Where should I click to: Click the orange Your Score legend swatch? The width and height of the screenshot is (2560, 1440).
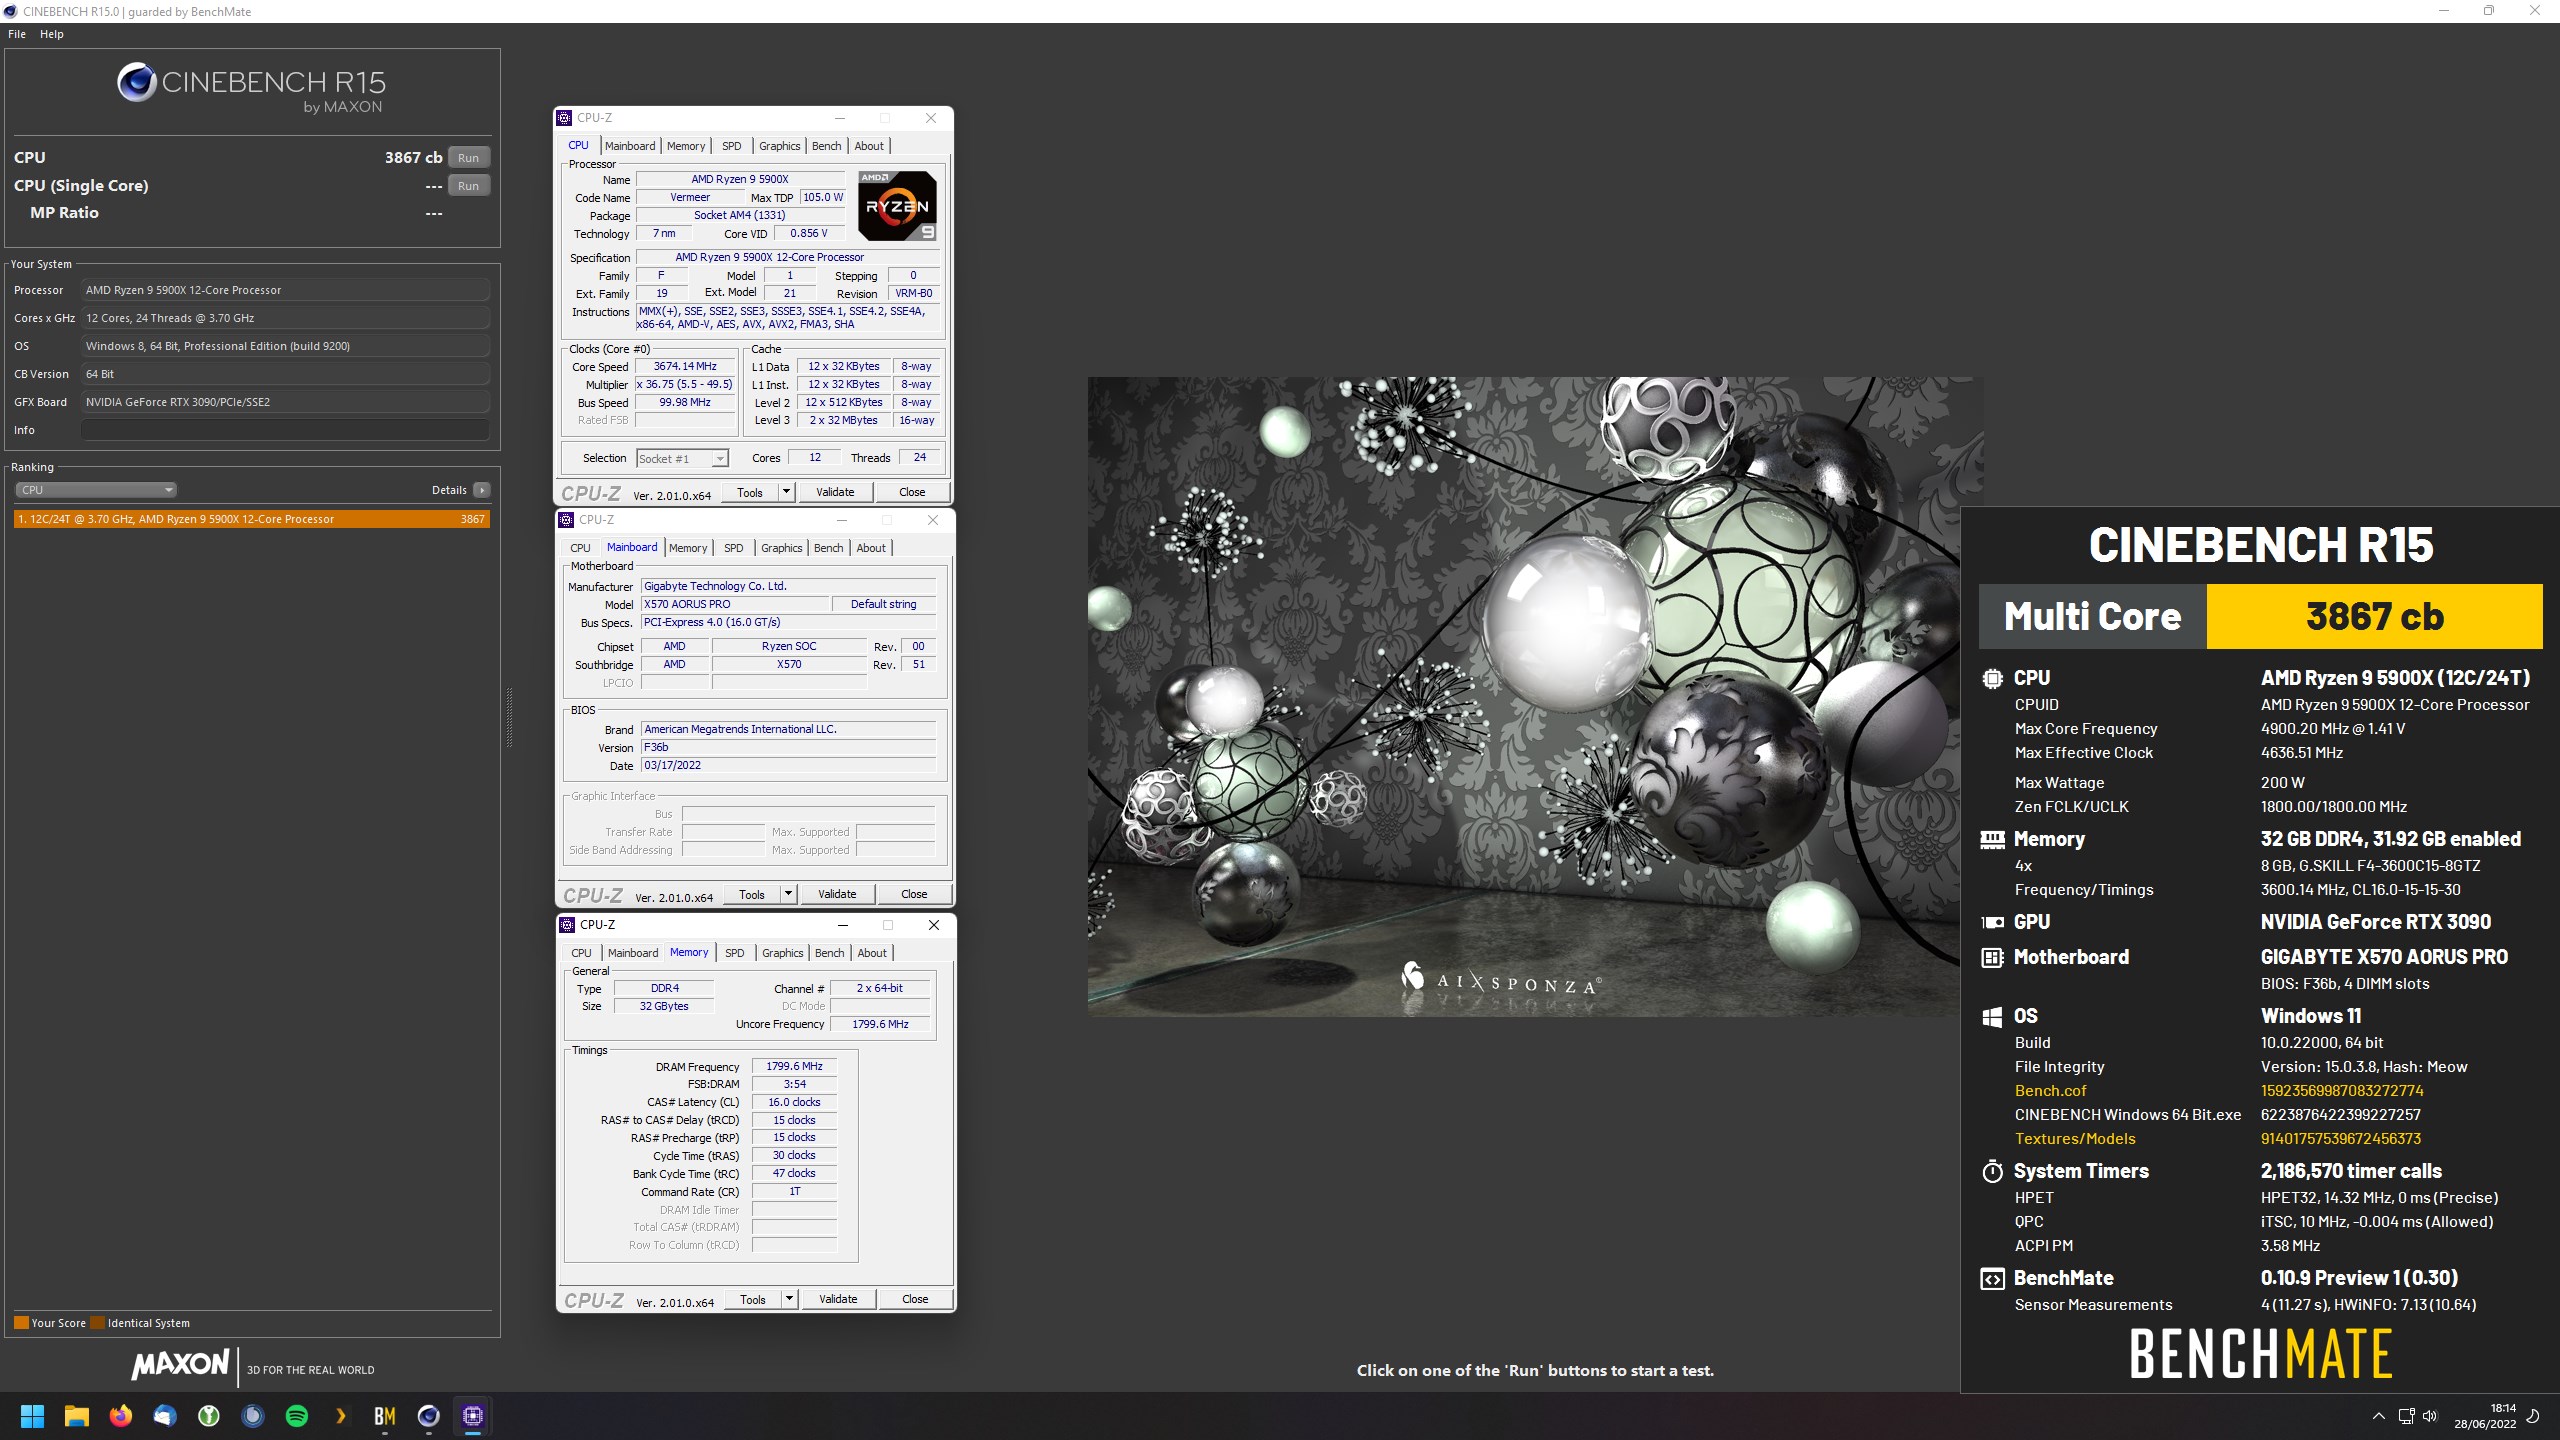21,1323
